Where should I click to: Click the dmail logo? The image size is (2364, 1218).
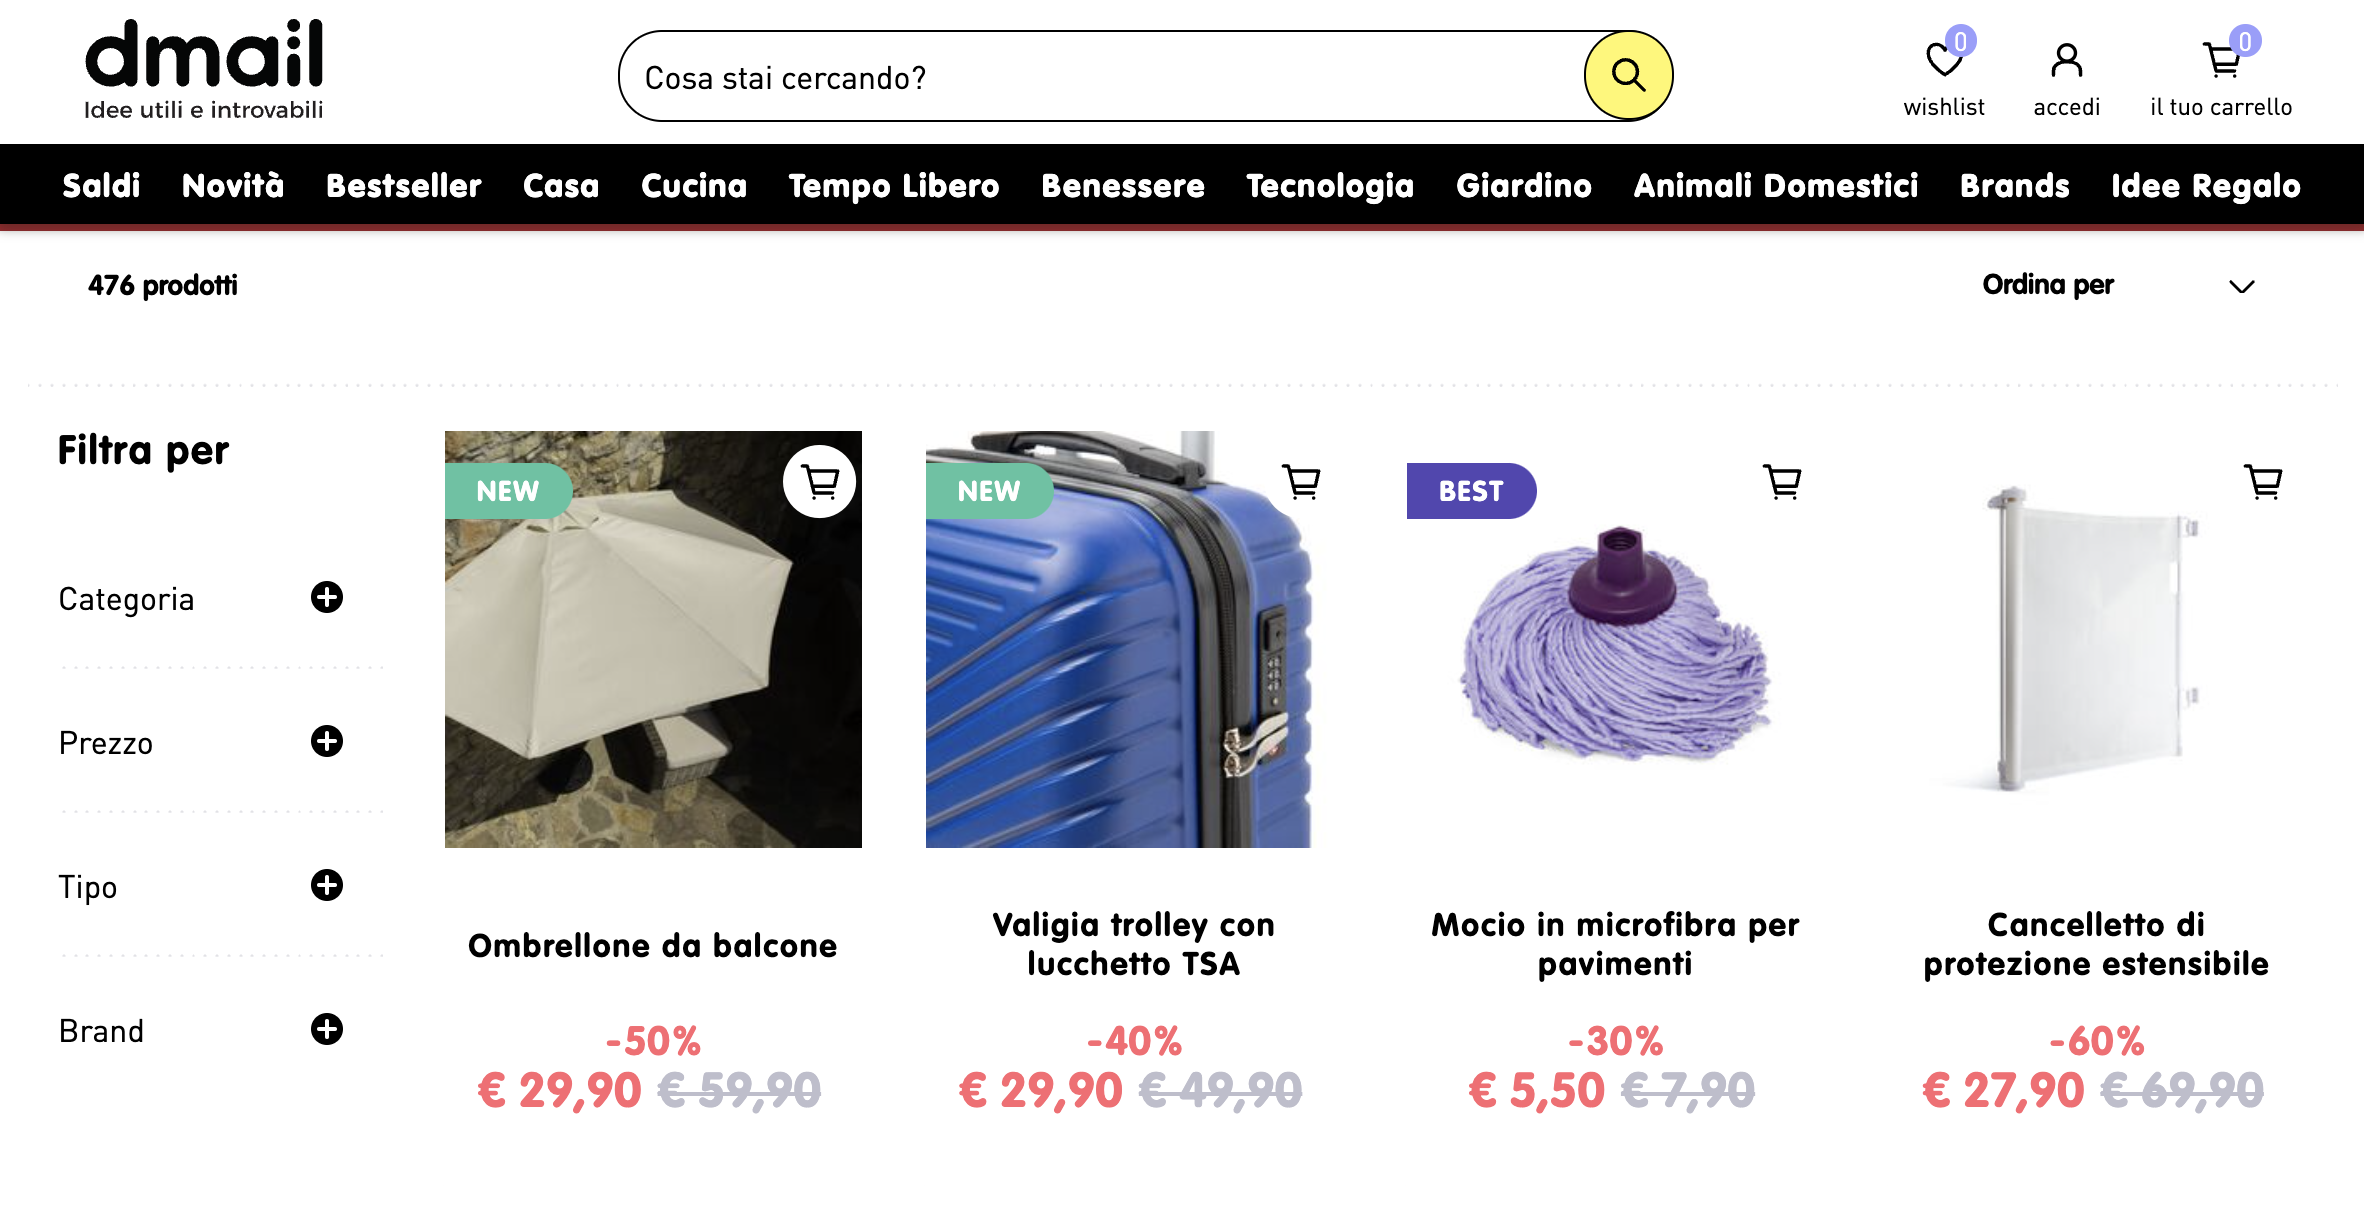point(204,68)
